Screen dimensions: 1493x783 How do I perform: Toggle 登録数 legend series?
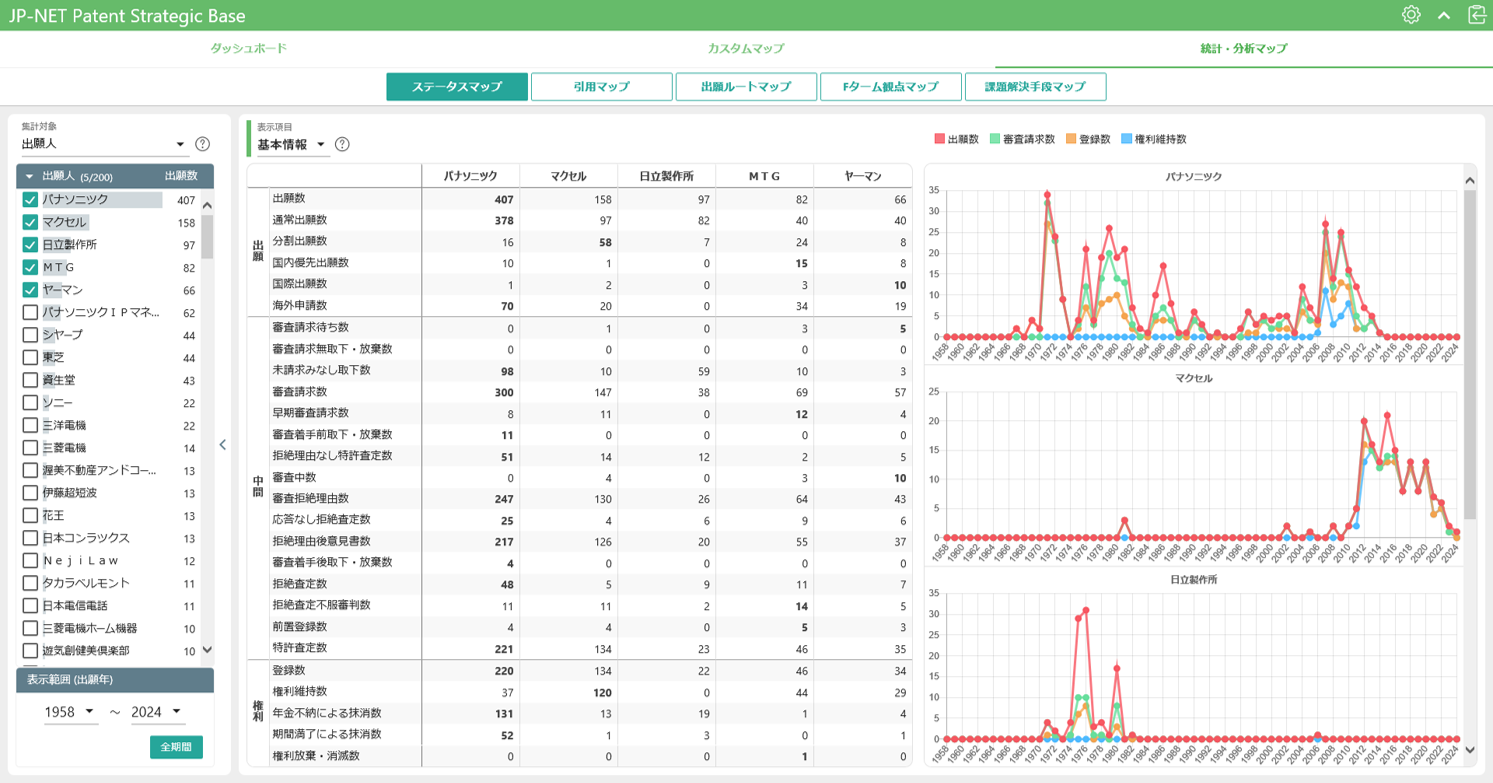point(1088,139)
